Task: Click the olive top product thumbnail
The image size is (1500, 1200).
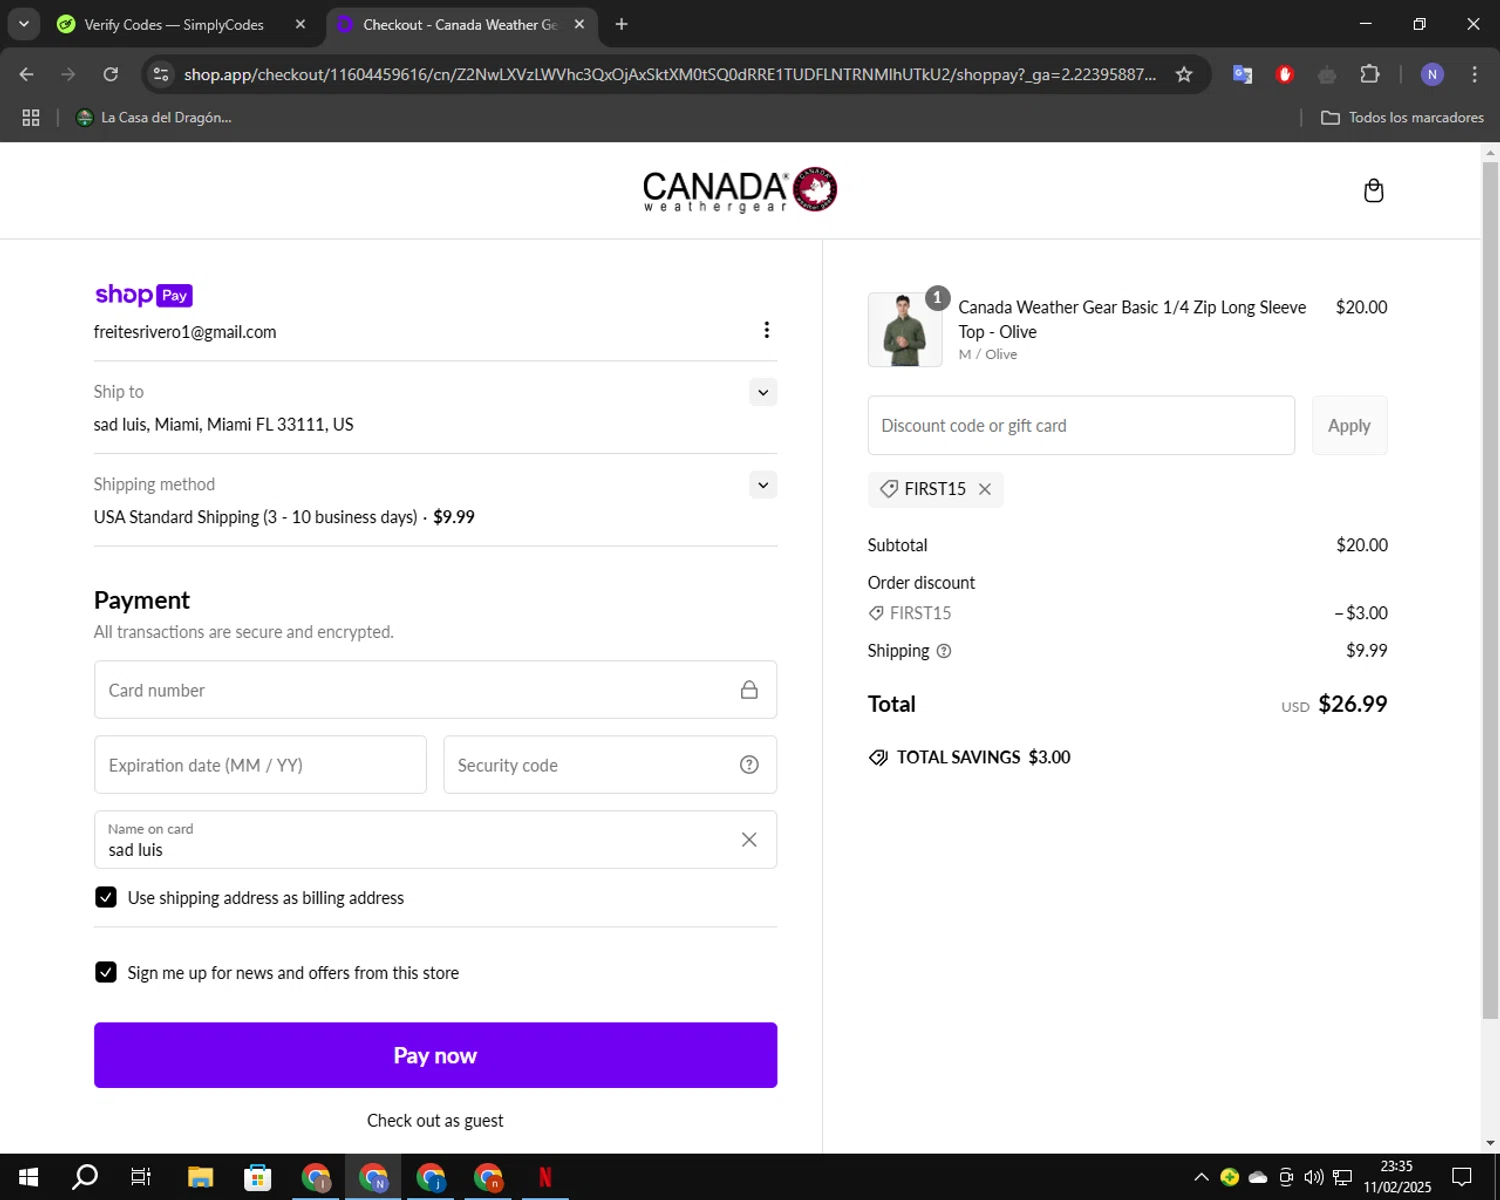Action: [905, 330]
